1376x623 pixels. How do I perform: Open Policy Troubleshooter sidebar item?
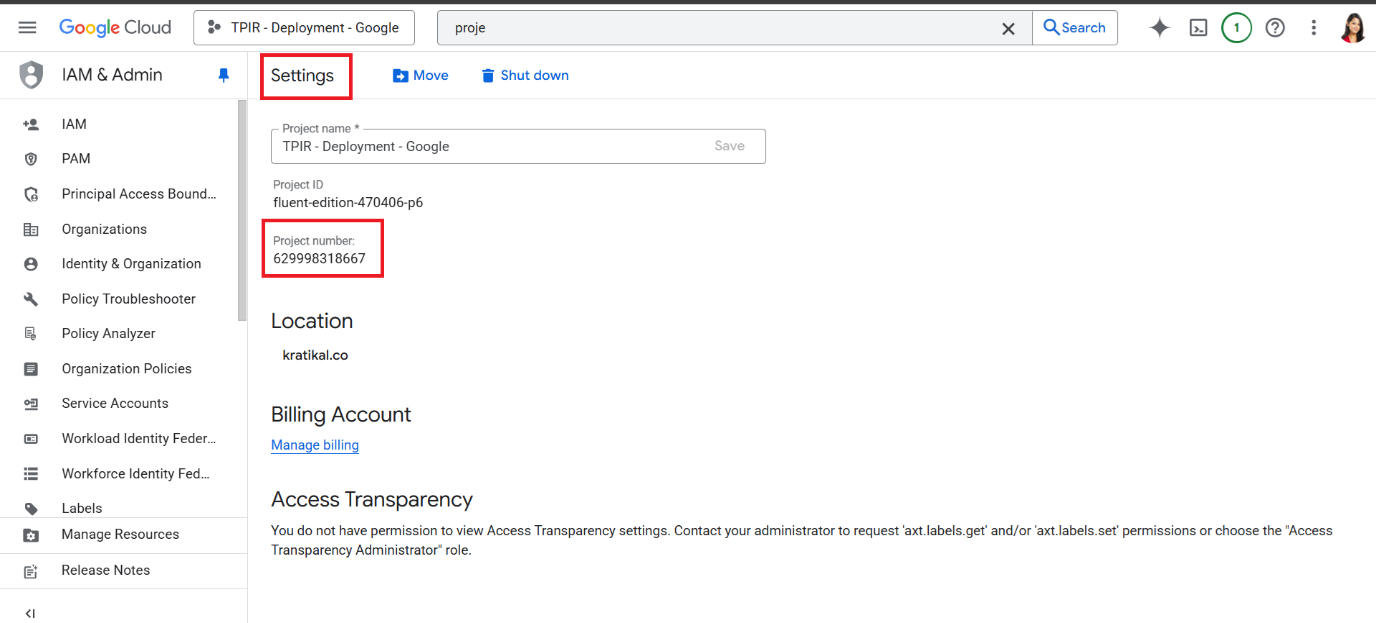pyautogui.click(x=121, y=299)
